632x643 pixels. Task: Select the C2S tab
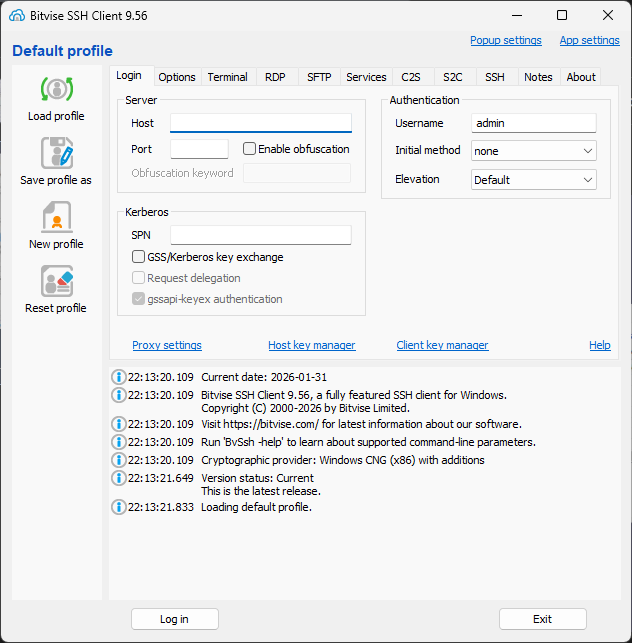tap(411, 77)
